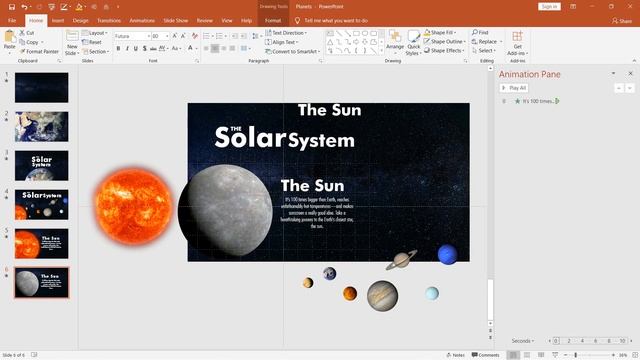Switch to Slide Sorter view
The height and width of the screenshot is (360, 640).
pos(527,355)
